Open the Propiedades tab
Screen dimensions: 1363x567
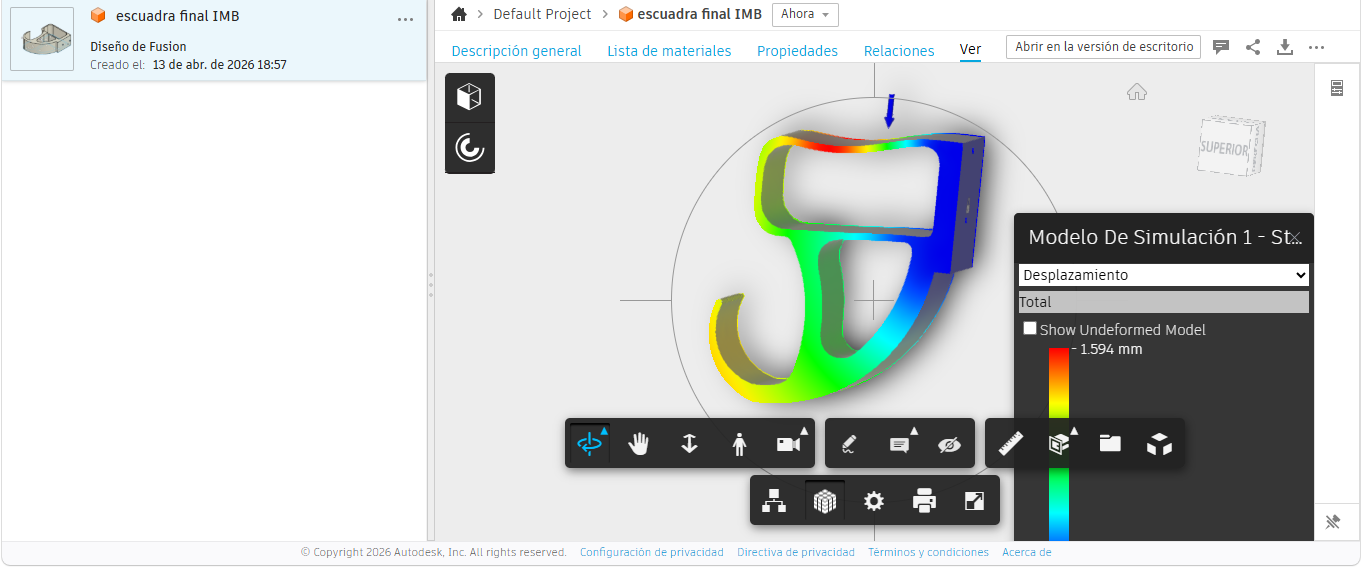(797, 51)
